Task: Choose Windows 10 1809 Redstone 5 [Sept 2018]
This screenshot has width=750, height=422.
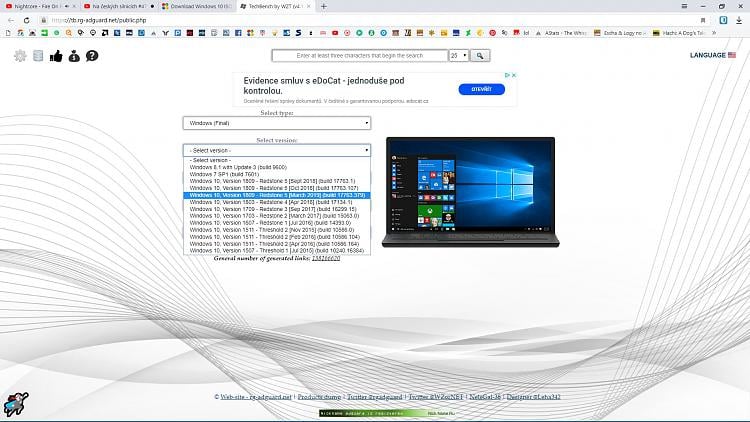Action: point(276,181)
